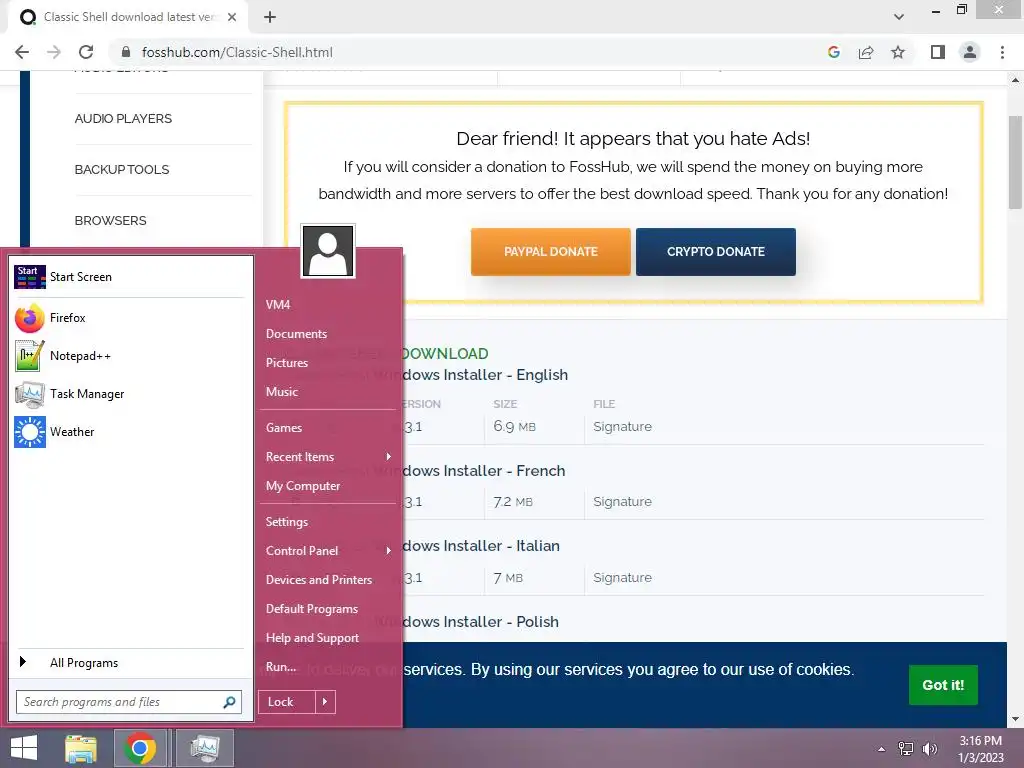Open Windows Installer - Italian download
The height and width of the screenshot is (768, 1024).
tap(481, 546)
